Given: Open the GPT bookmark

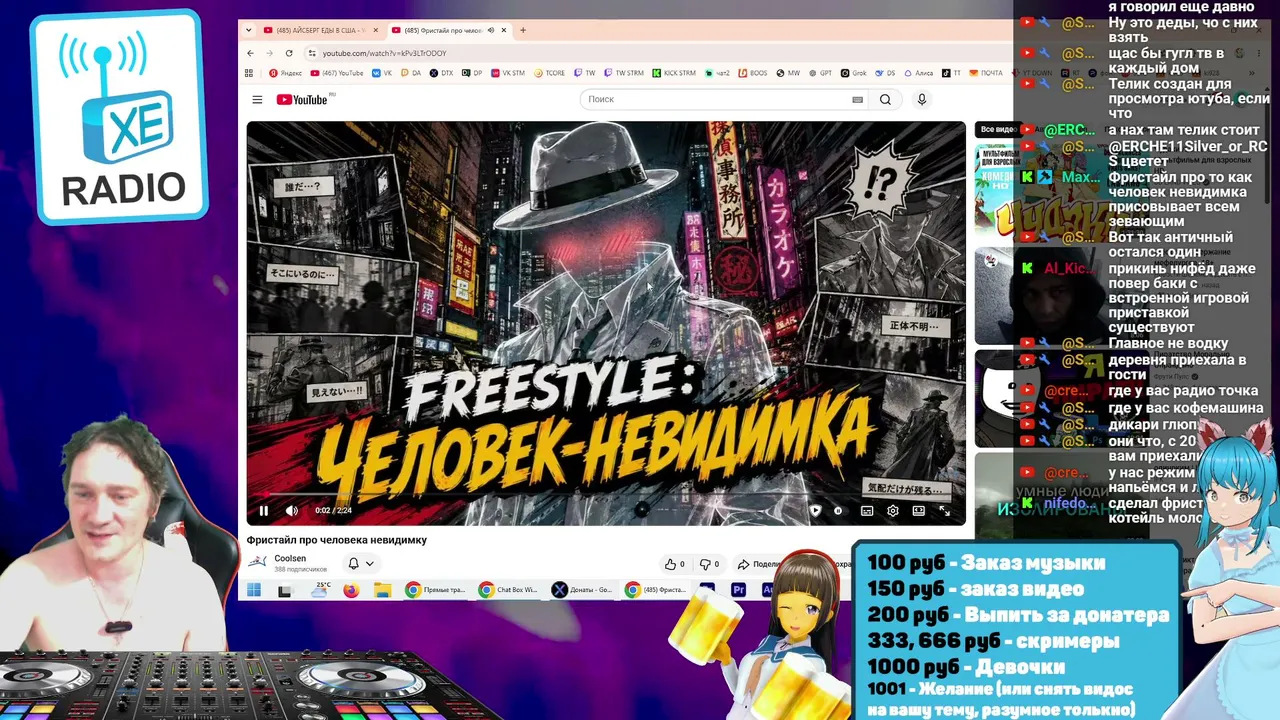Looking at the screenshot, I should click(x=820, y=73).
